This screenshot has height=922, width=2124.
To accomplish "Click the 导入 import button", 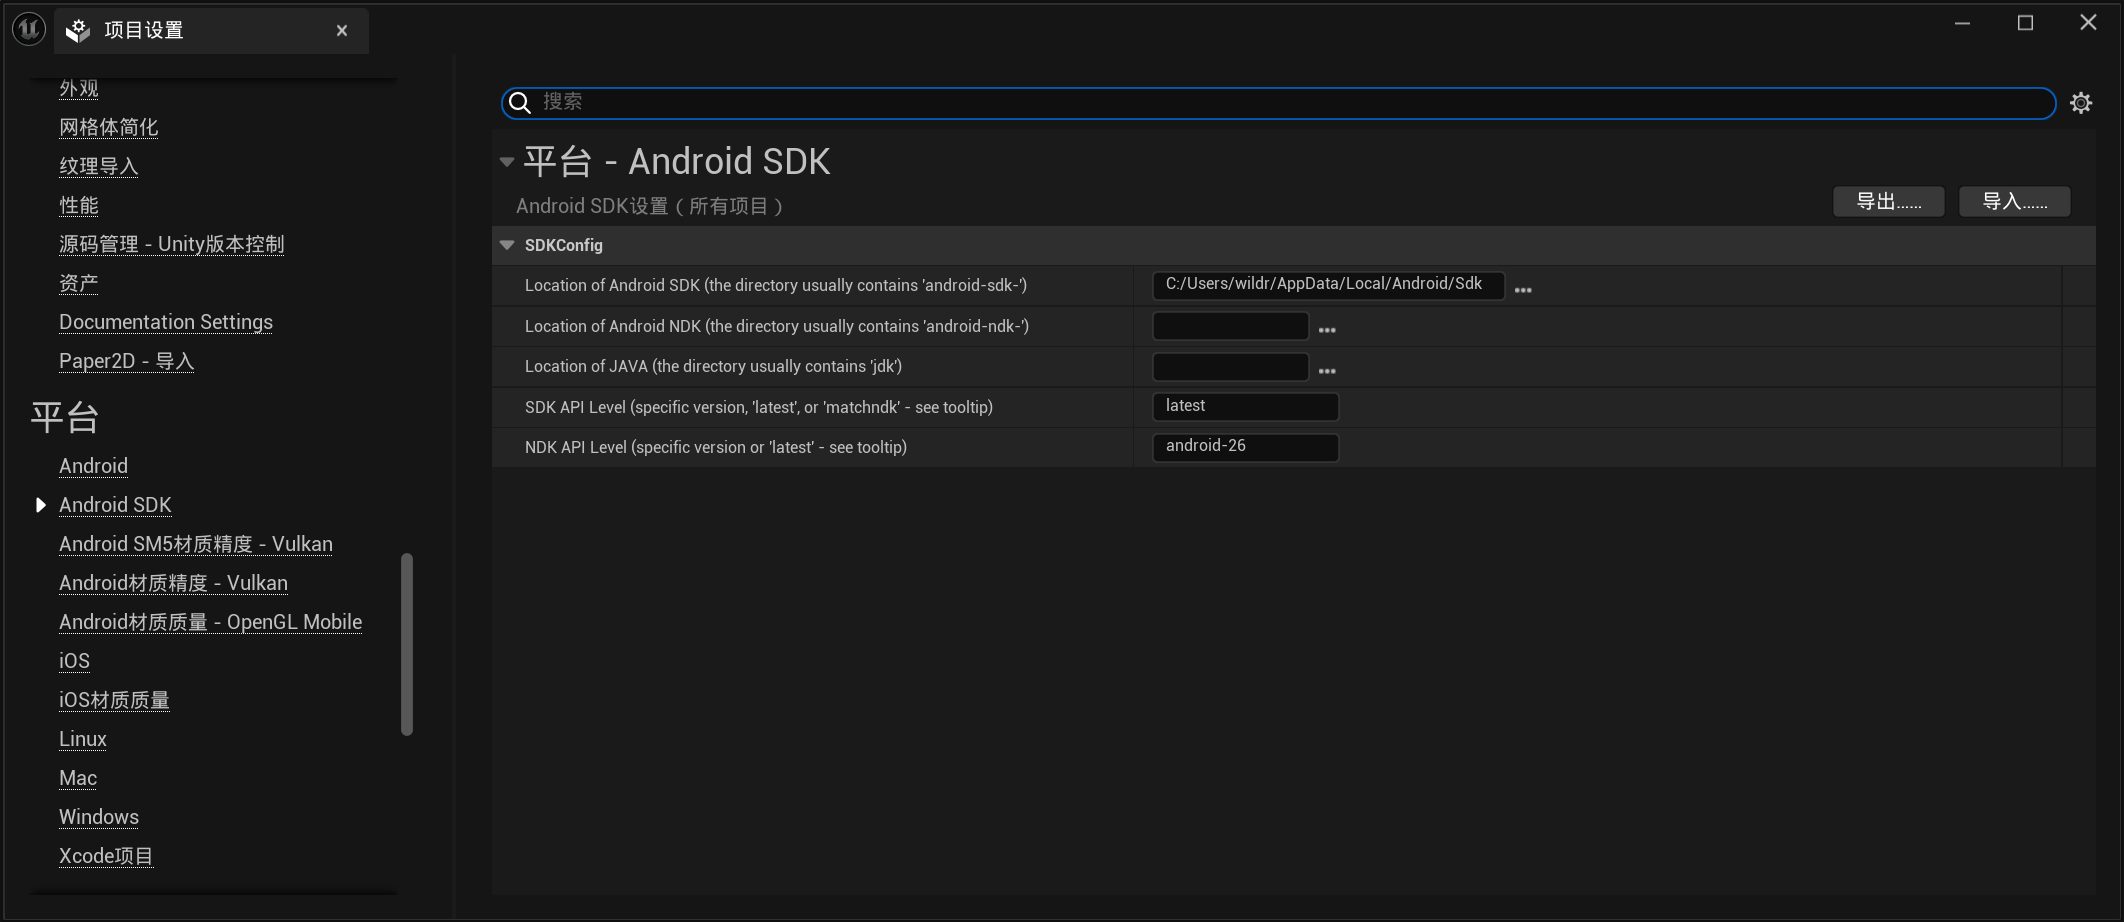I will point(2015,201).
